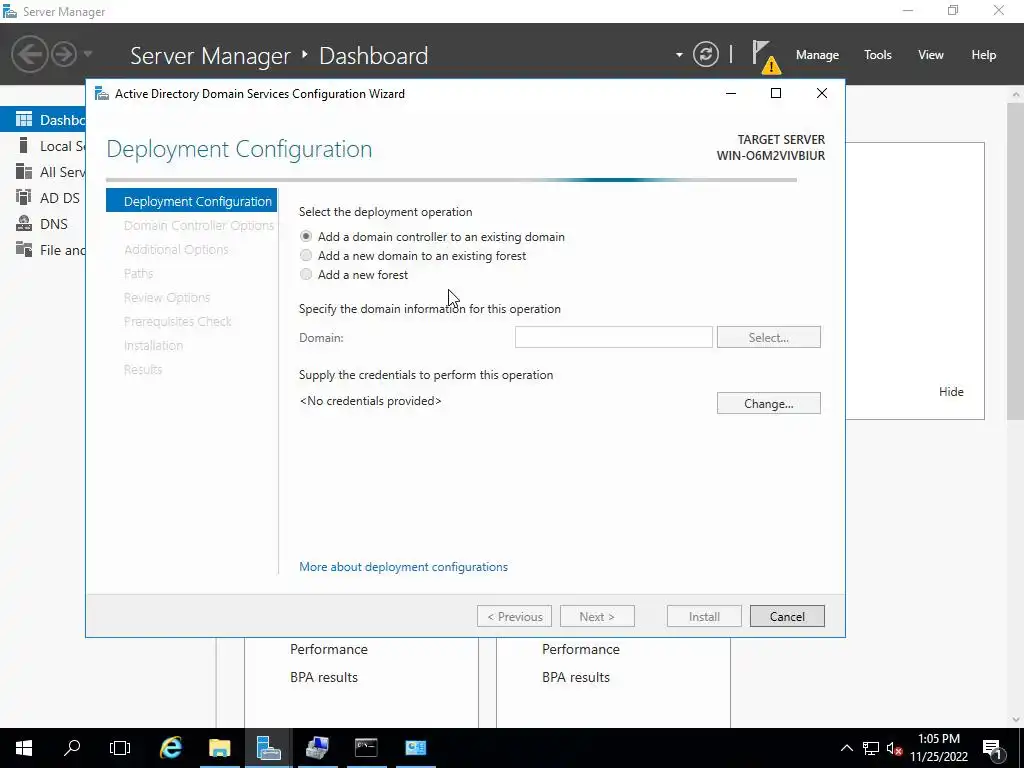Open the Tools menu in Server Manager
Screen dimensions: 1024x768
[878, 55]
